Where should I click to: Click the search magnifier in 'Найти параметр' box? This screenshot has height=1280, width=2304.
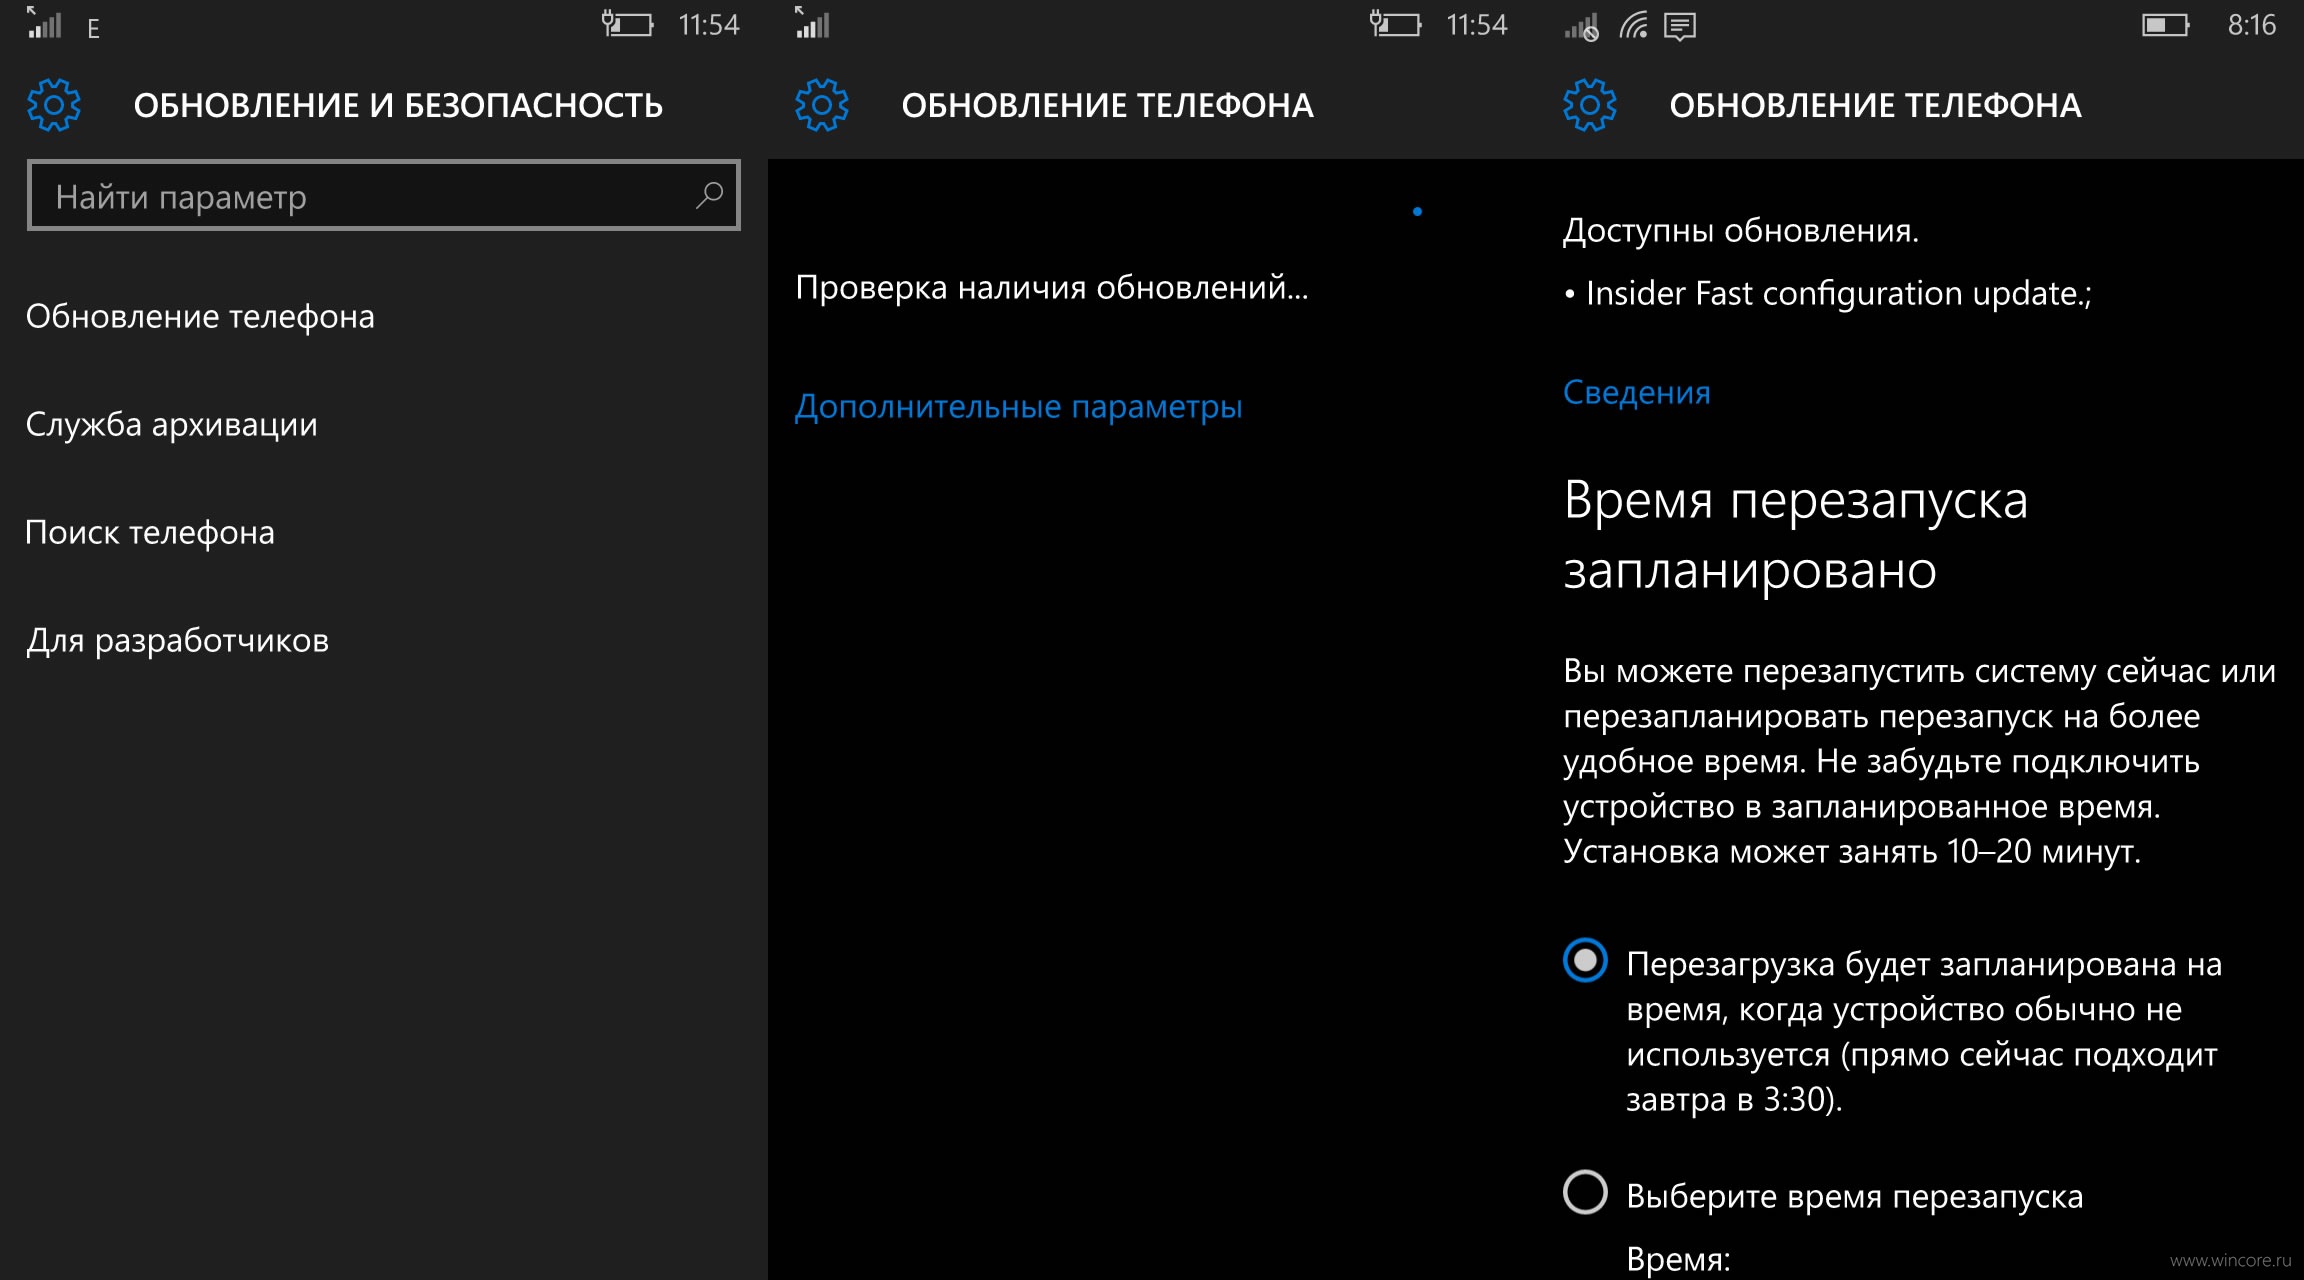(709, 195)
